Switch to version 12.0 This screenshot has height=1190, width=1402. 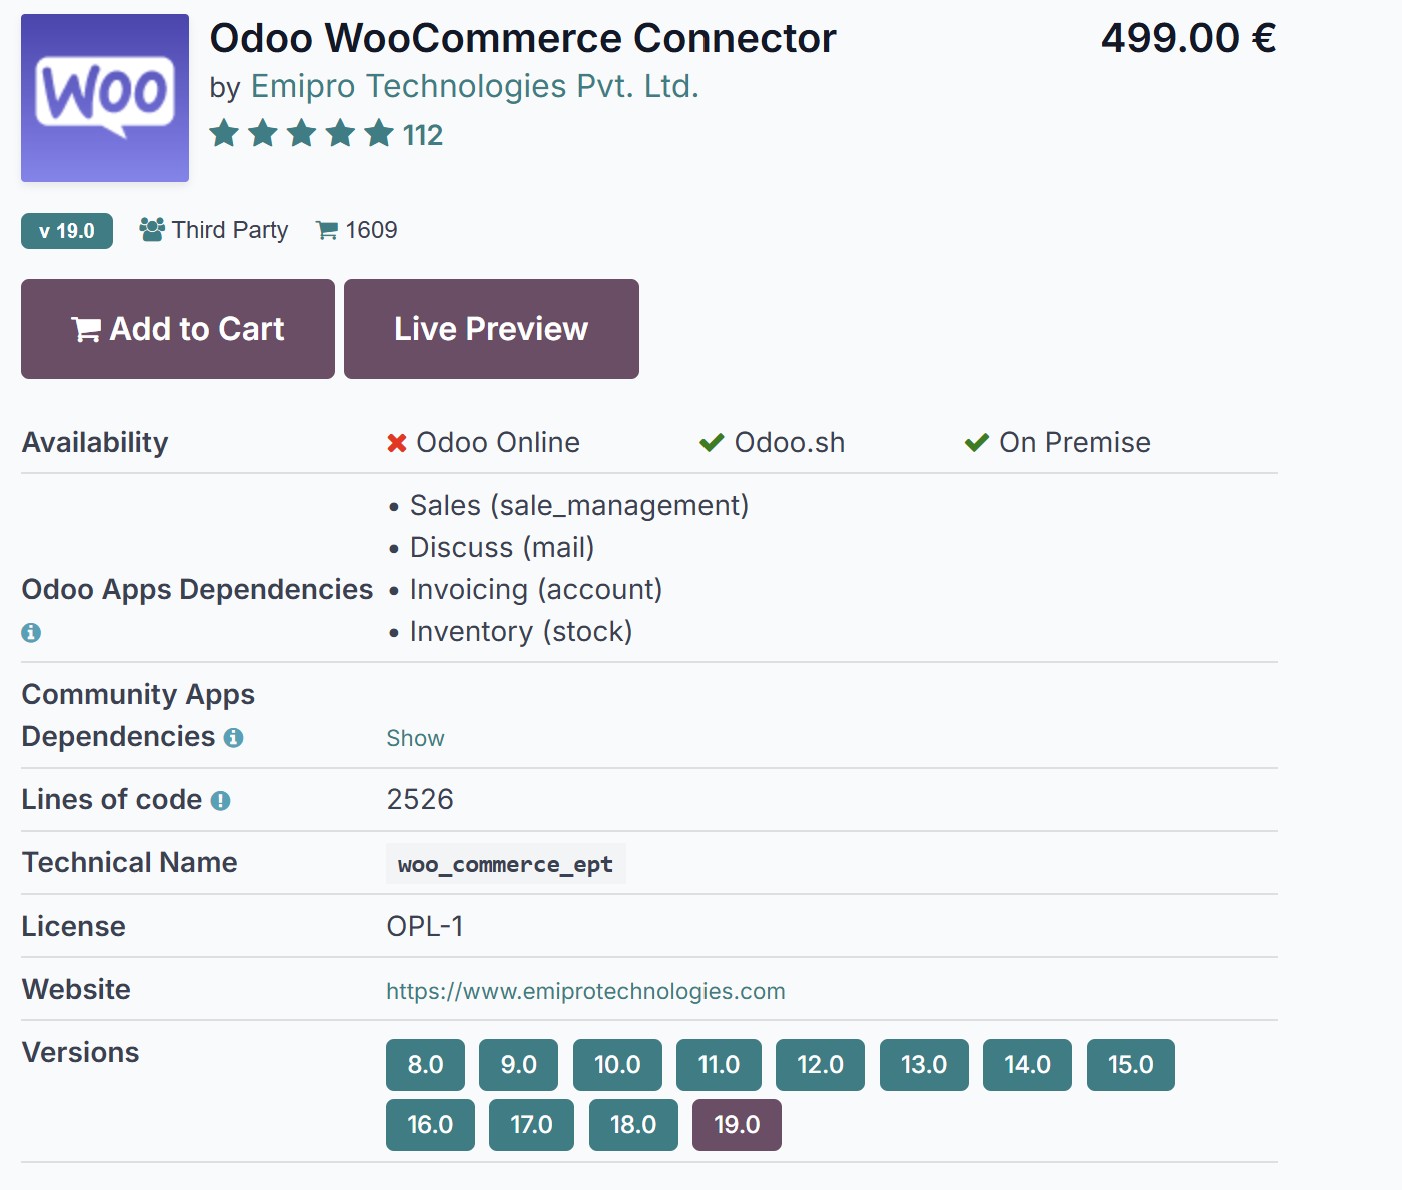[820, 1065]
